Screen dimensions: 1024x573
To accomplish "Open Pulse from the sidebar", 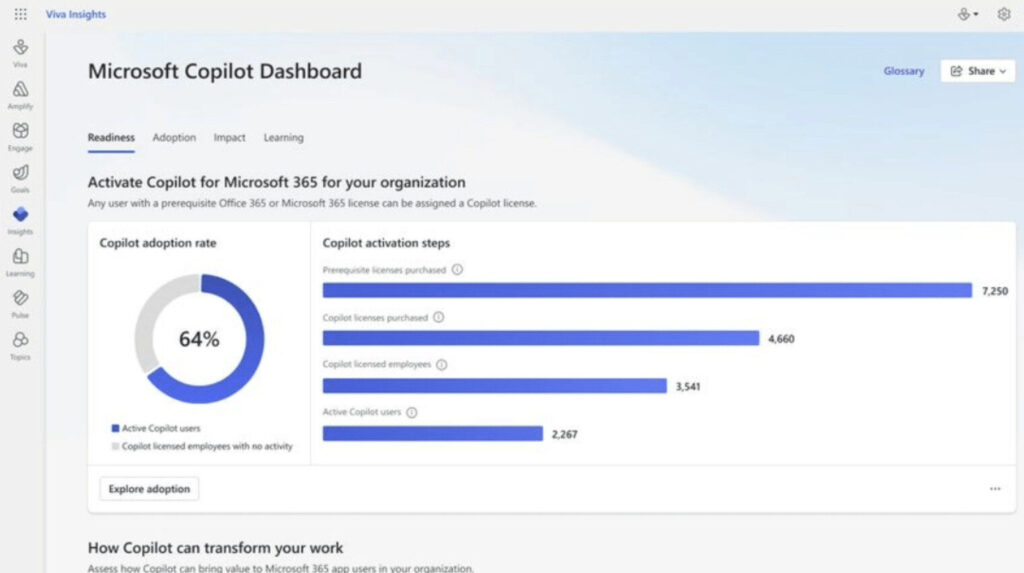I will coord(20,304).
